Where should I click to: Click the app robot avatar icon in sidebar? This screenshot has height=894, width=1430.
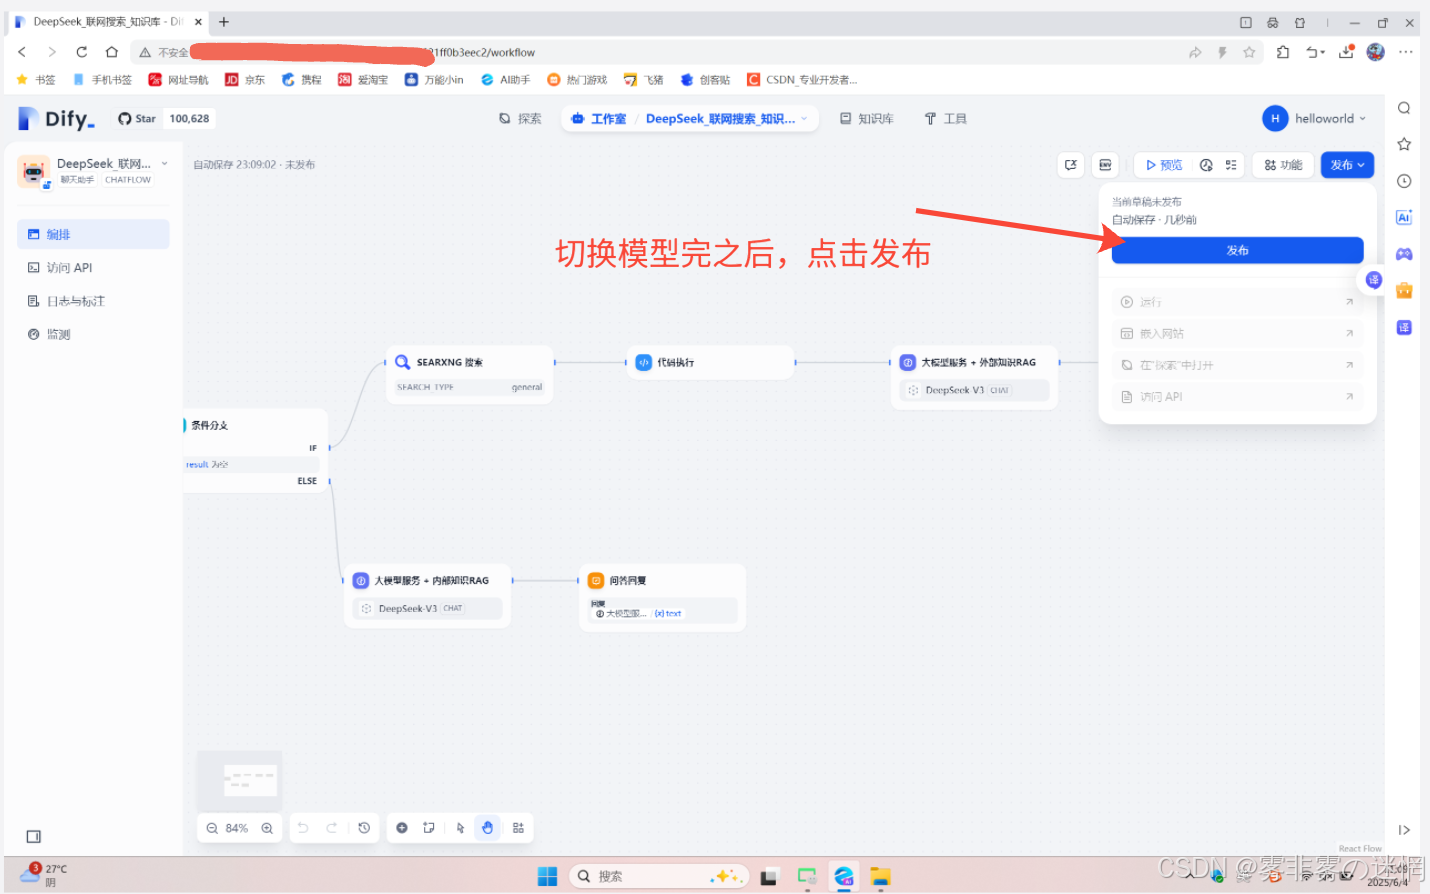point(34,171)
